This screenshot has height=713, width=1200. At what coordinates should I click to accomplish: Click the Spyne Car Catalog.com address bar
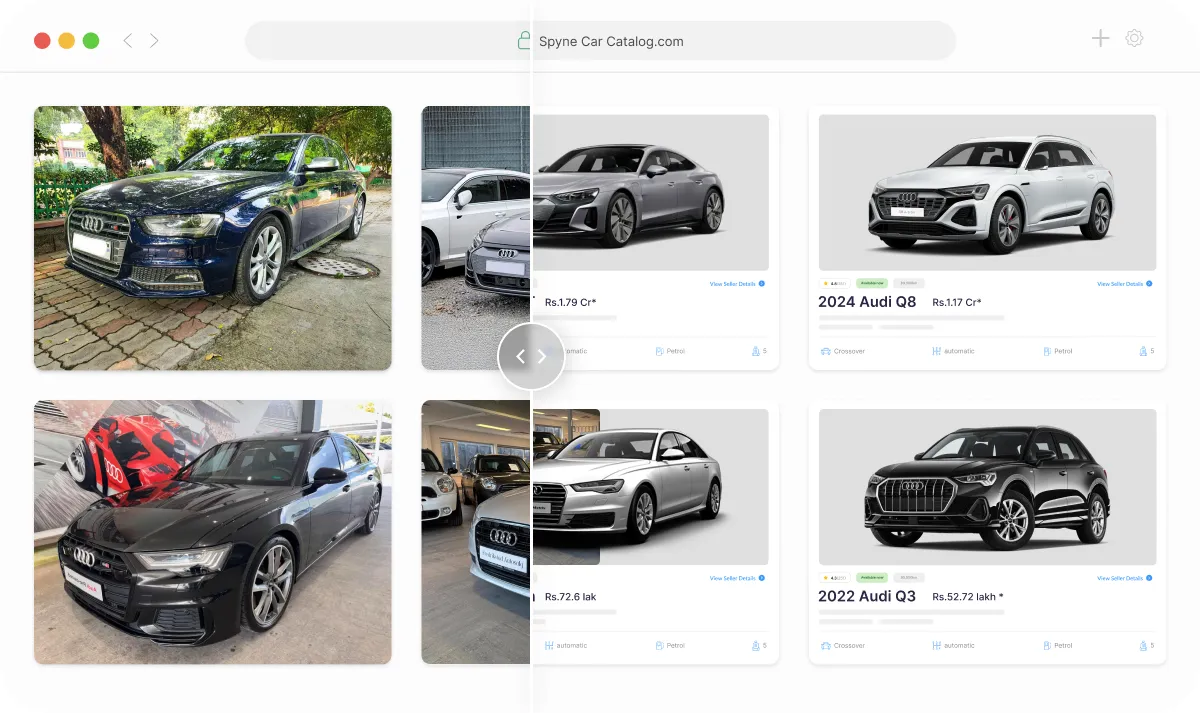click(601, 41)
